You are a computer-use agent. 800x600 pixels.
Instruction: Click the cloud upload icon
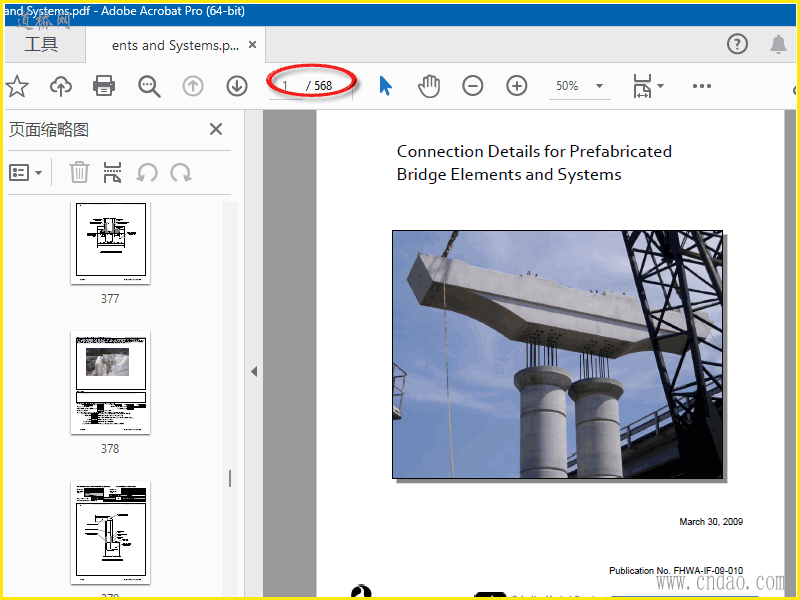point(61,86)
